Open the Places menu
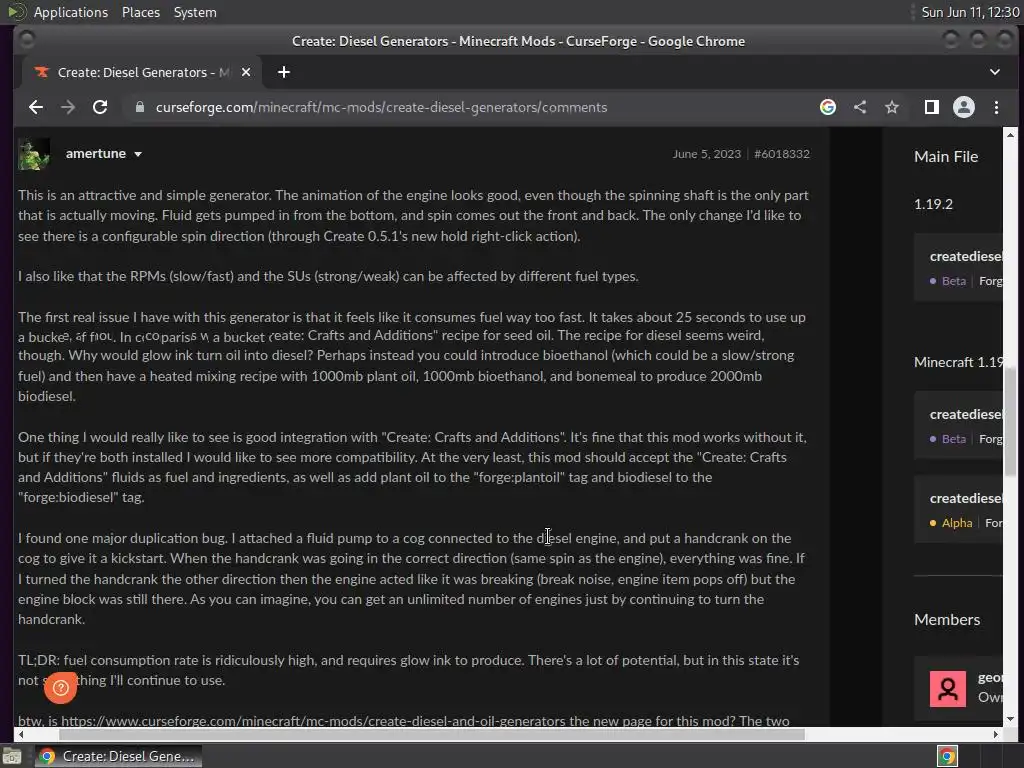The image size is (1024, 768). [140, 12]
